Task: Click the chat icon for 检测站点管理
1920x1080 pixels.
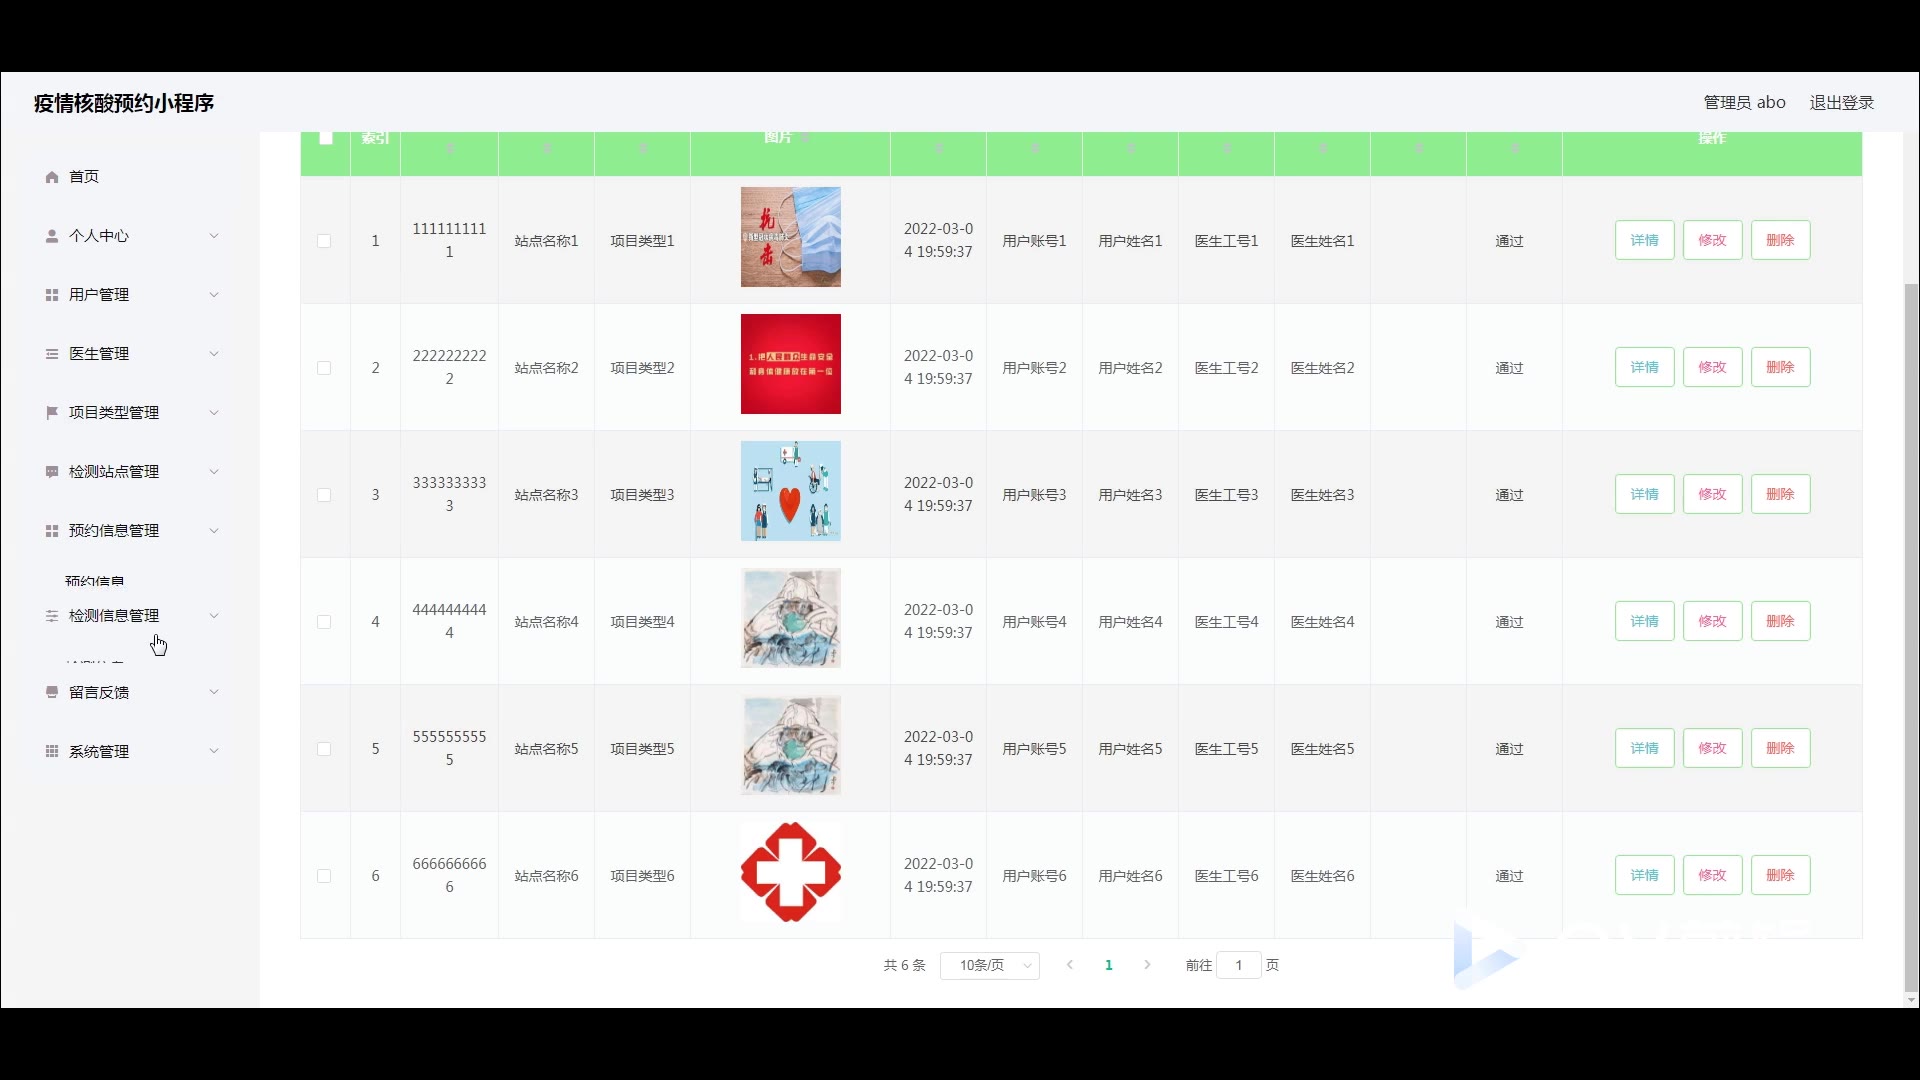Action: point(52,472)
